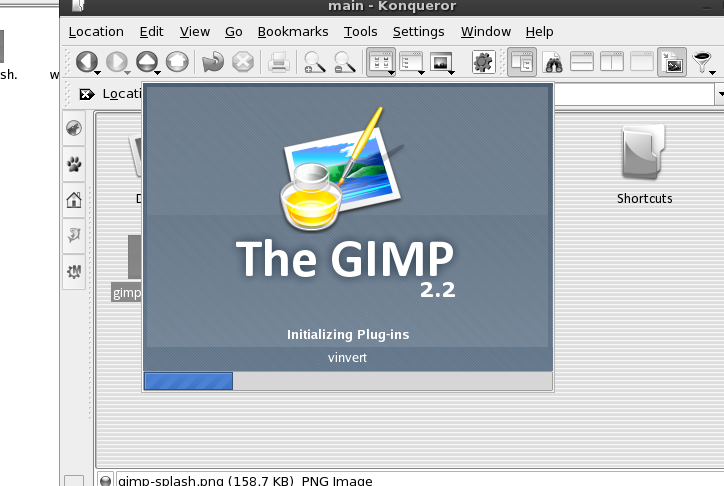Open the gear M sidebar tab

click(74, 271)
